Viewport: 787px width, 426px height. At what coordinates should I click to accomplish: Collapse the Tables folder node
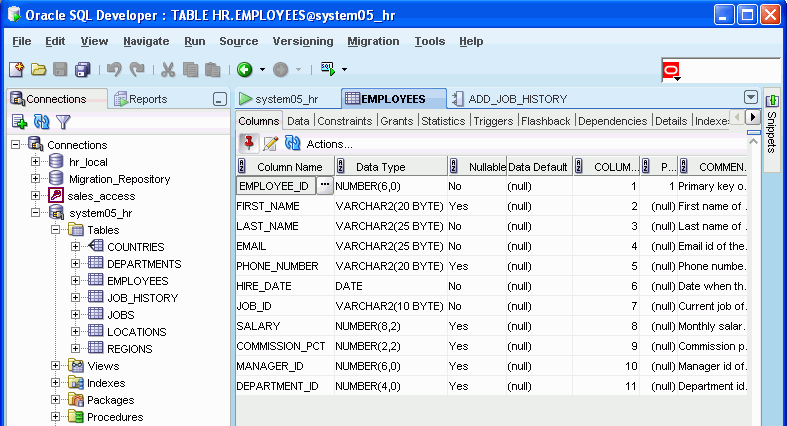click(x=56, y=230)
